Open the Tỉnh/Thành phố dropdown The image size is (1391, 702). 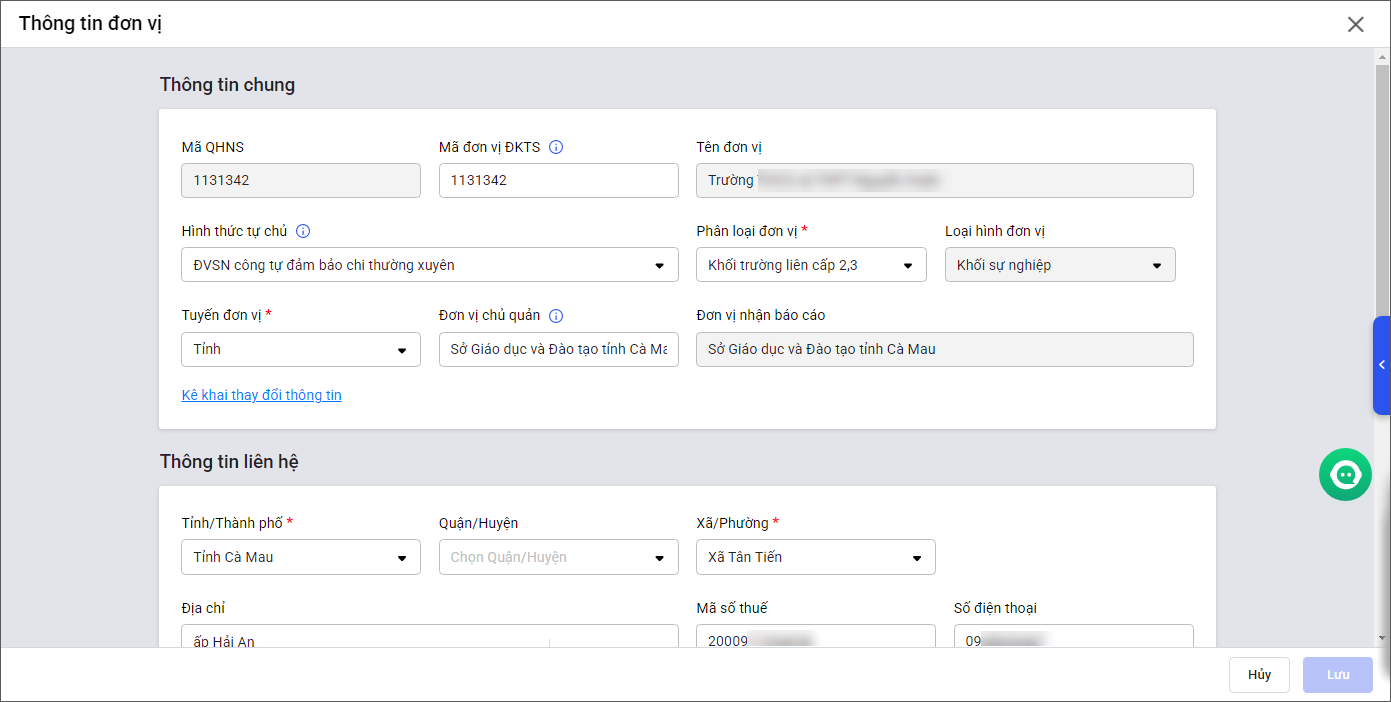point(300,557)
